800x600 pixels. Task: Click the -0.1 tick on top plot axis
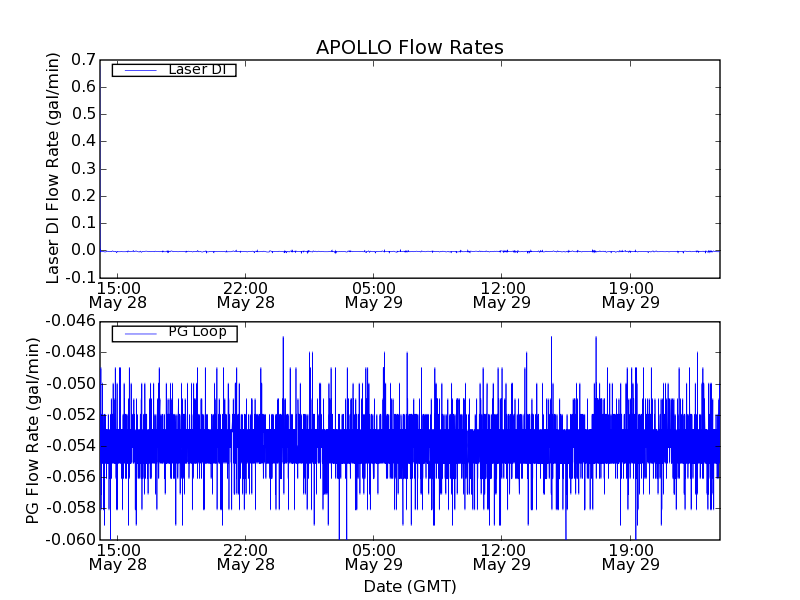coord(79,278)
